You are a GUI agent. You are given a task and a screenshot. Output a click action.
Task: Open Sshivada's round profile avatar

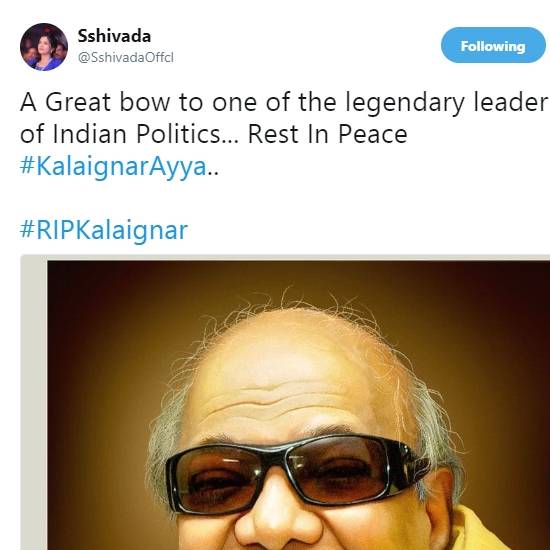[44, 47]
